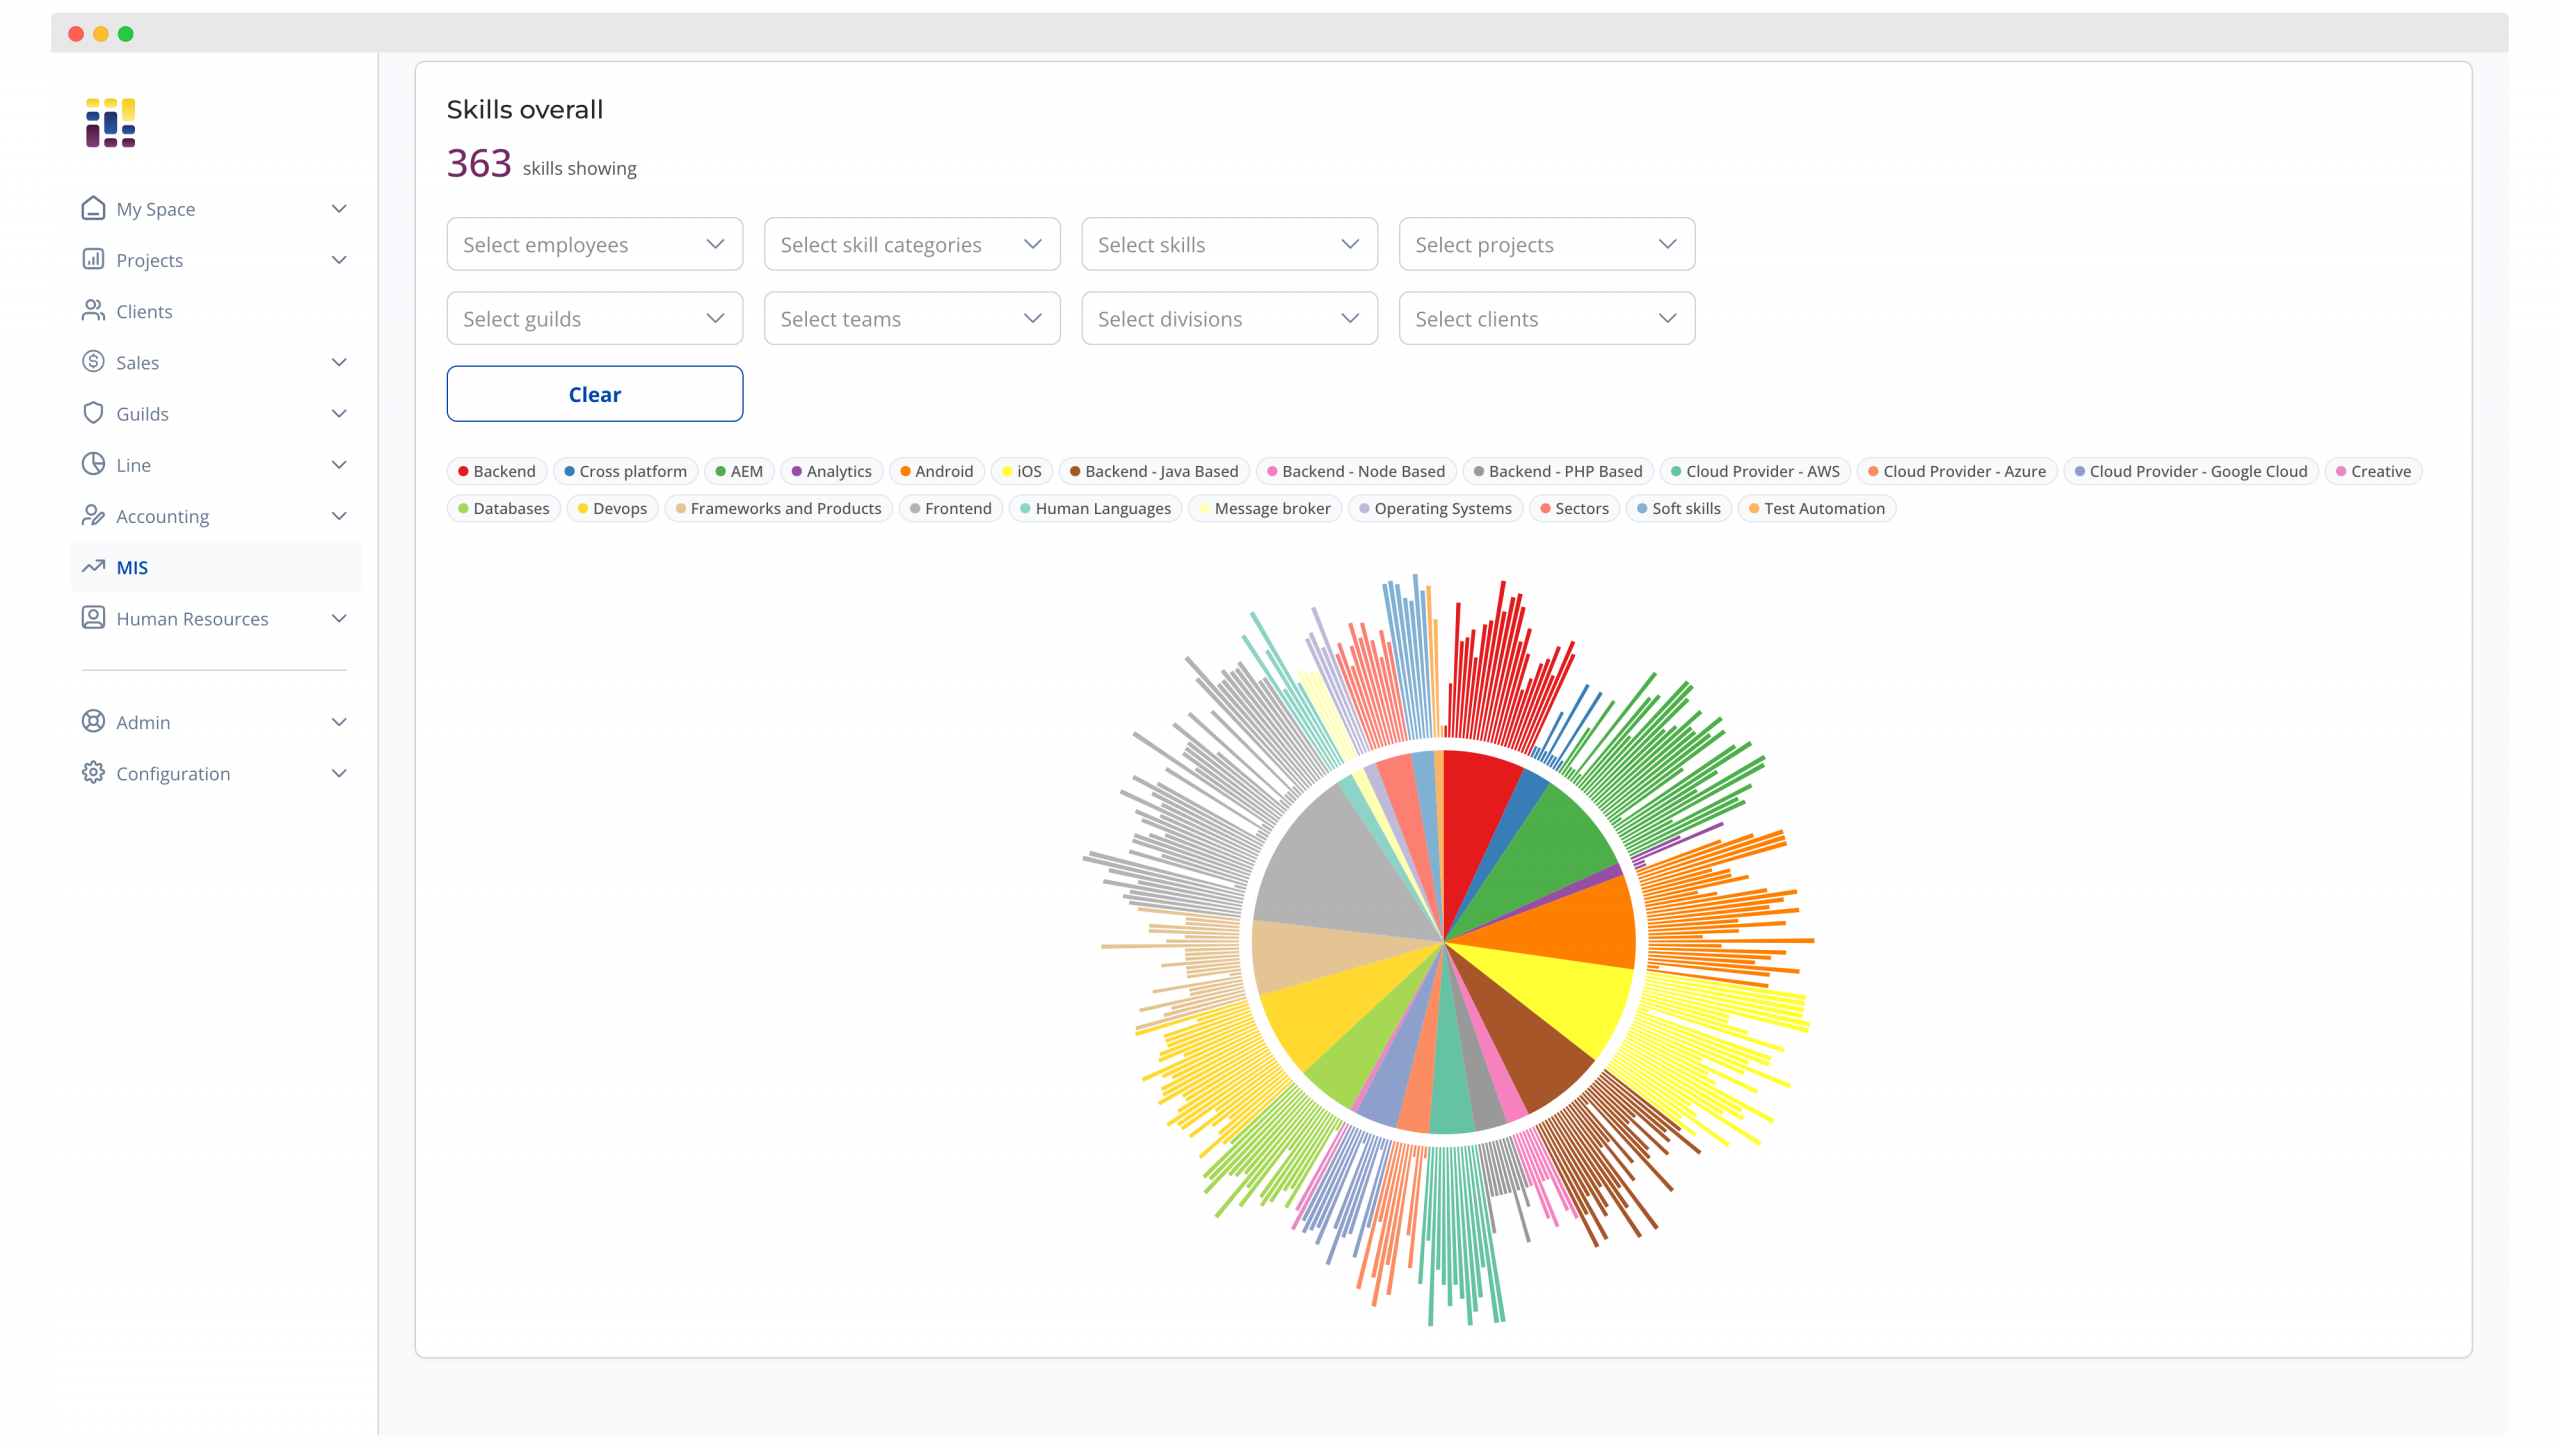Image resolution: width=2560 pixels, height=1448 pixels.
Task: Toggle the Cloud Provider - Azure legend chip
Action: (x=1957, y=471)
